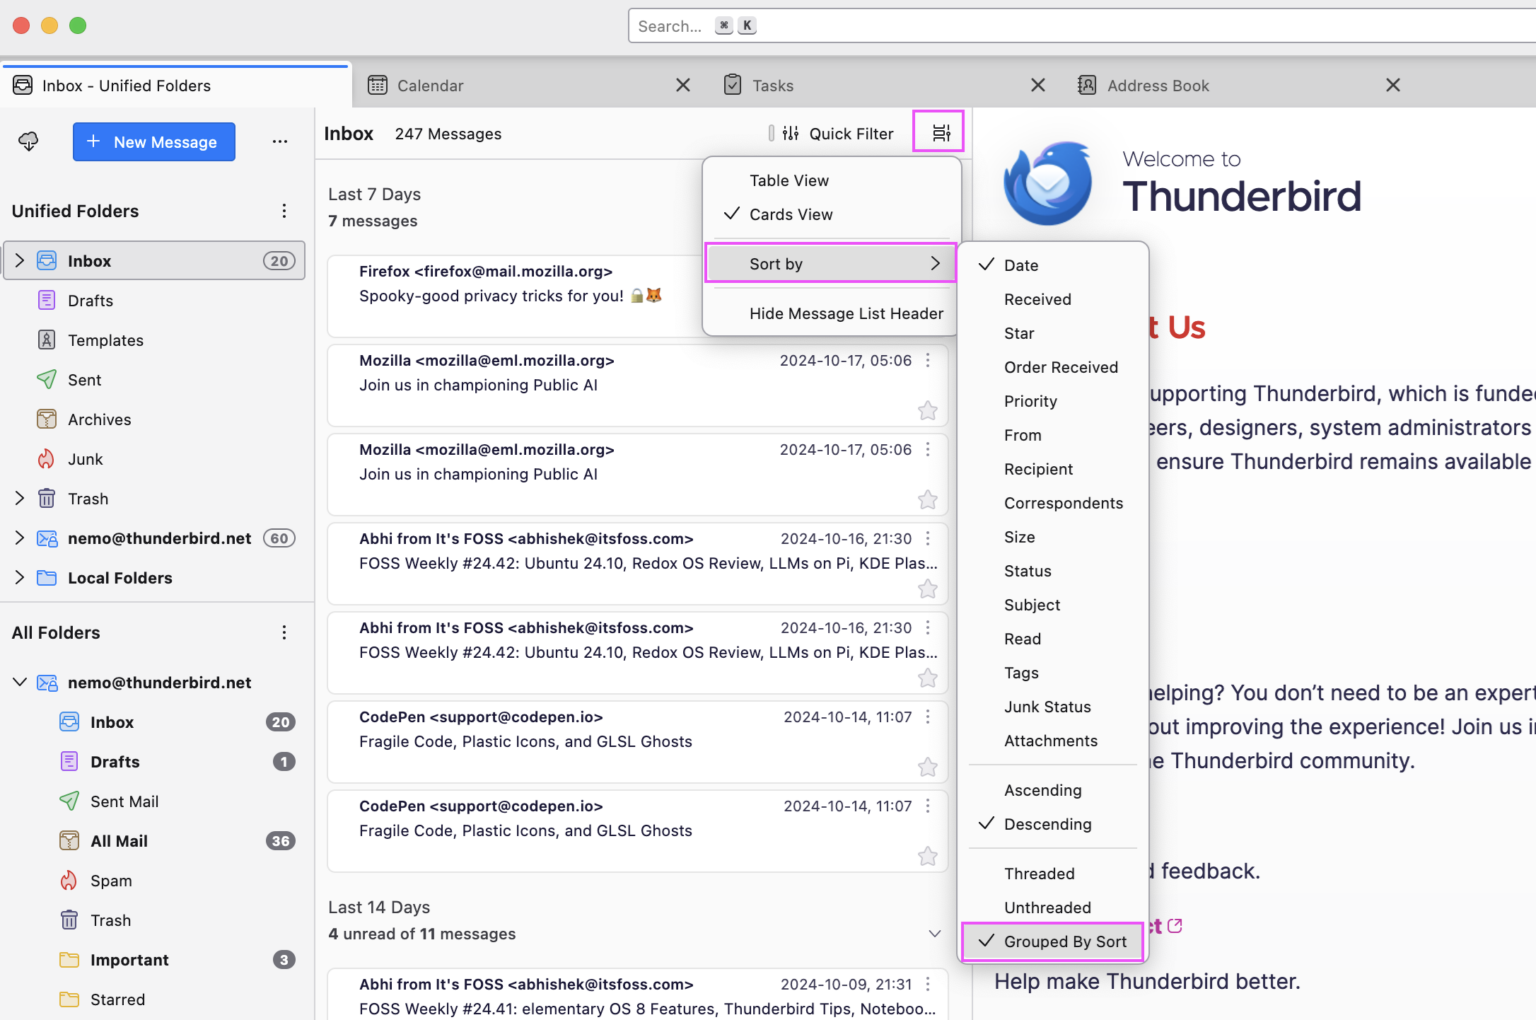
Task: Switch to the Calendar tab
Action: 530,85
